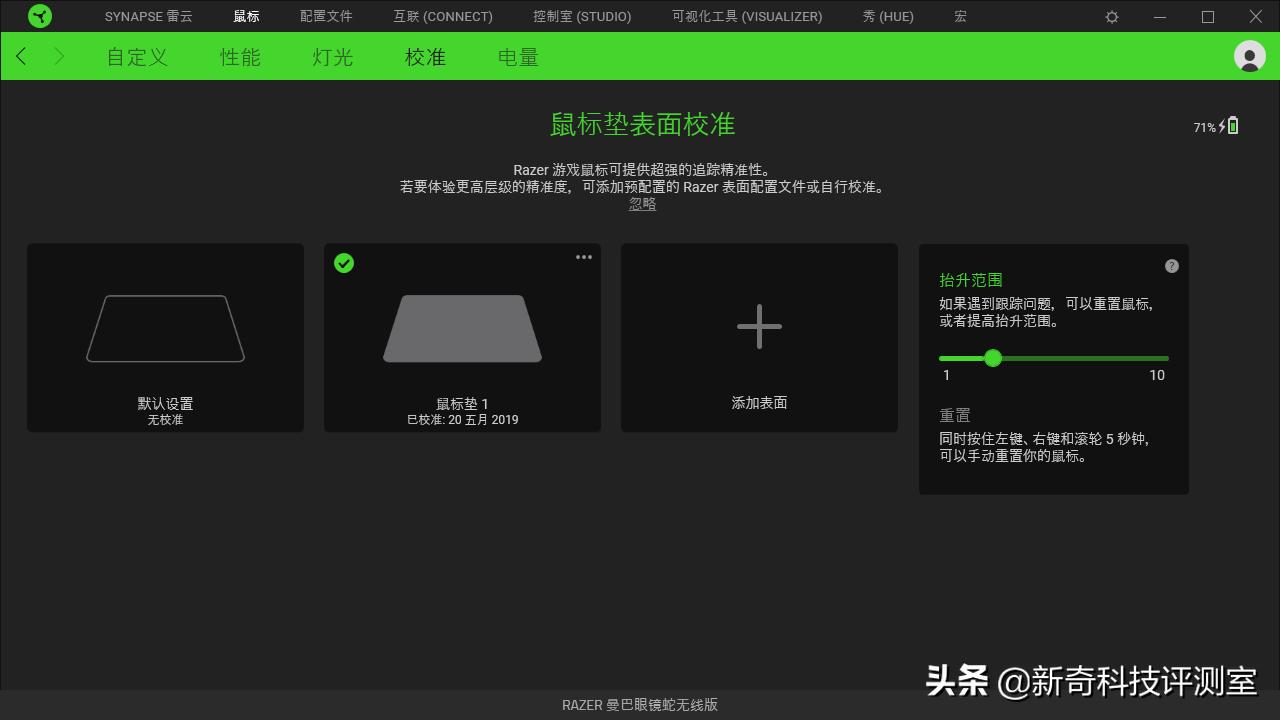Click the green checkmark on 鼠标垫 1

click(344, 263)
